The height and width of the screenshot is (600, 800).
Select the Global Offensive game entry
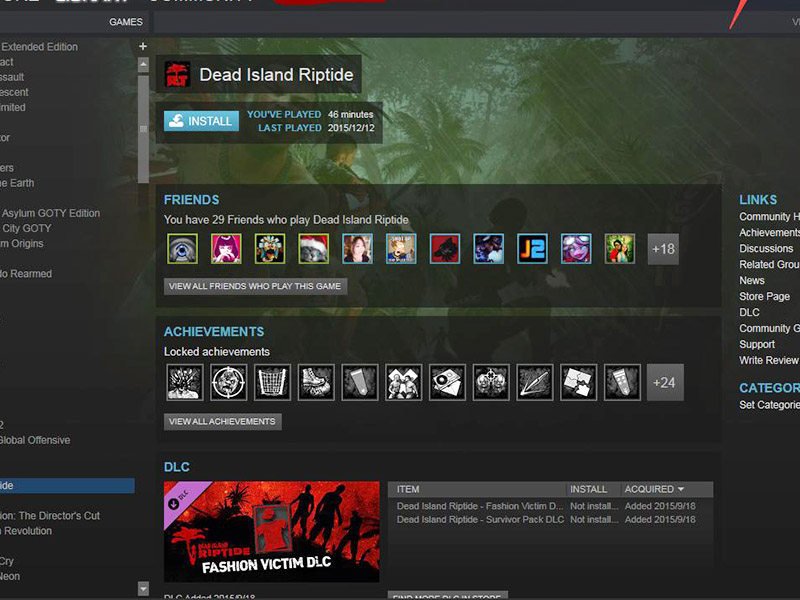pos(35,440)
